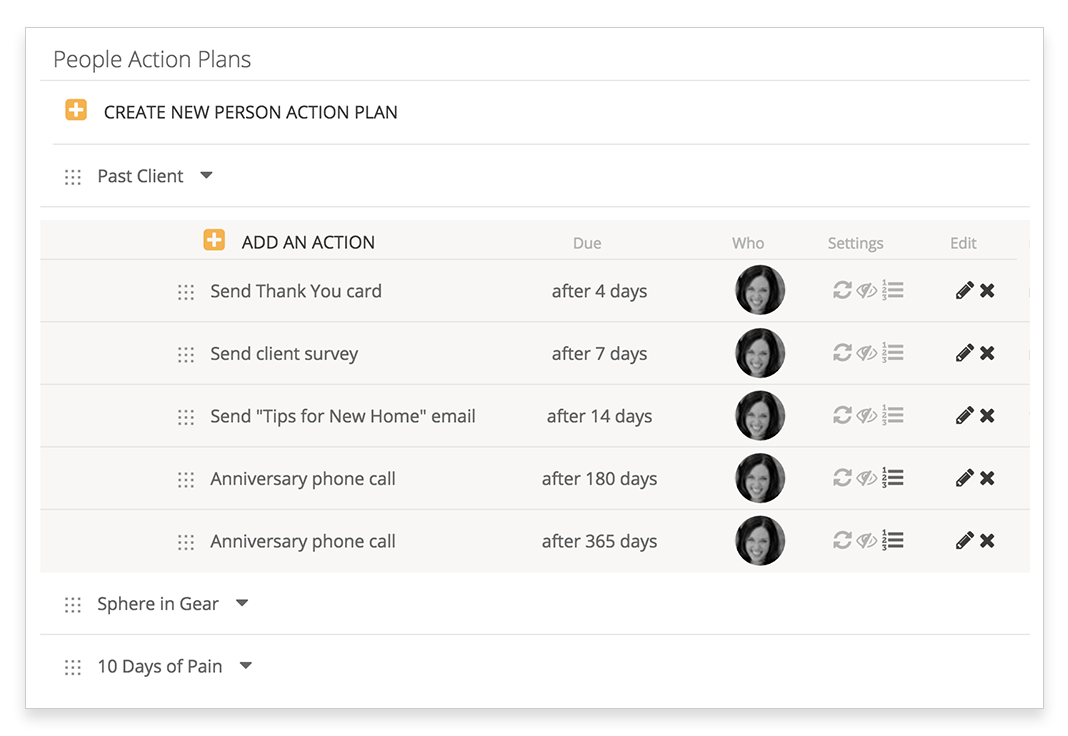The height and width of the screenshot is (736, 1068).
Task: Click avatar in Tips for New Home row
Action: pyautogui.click(x=760, y=415)
